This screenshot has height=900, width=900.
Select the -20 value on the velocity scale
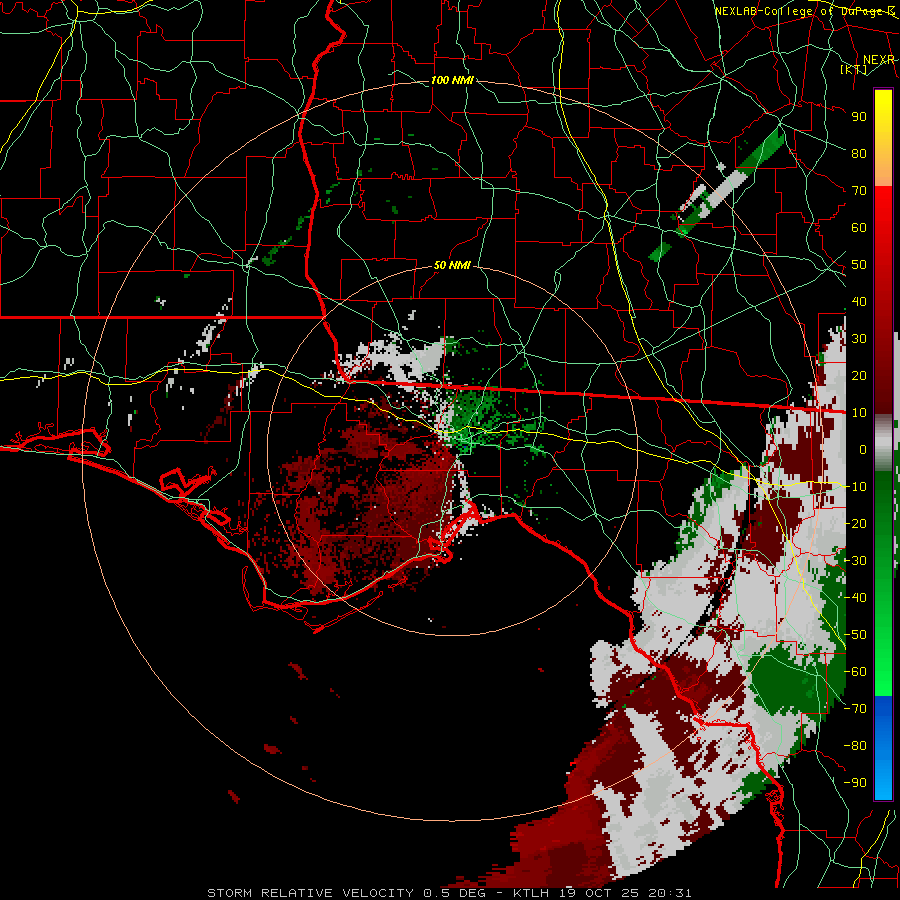click(855, 523)
